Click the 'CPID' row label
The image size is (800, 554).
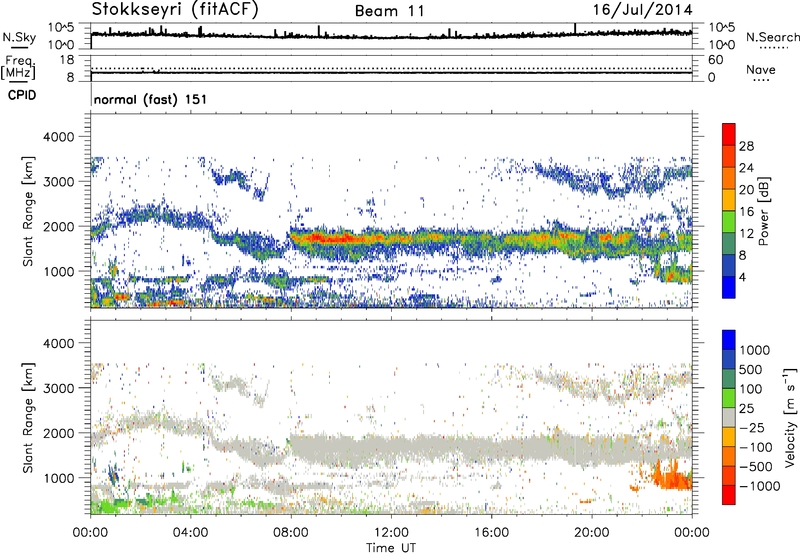coord(22,95)
